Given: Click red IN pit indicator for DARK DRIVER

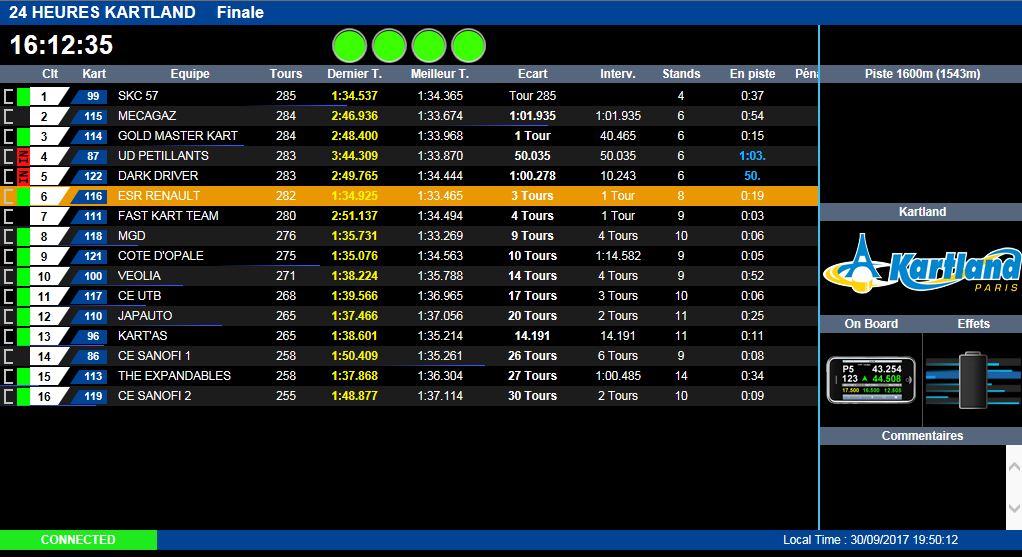Looking at the screenshot, I should 23,177.
